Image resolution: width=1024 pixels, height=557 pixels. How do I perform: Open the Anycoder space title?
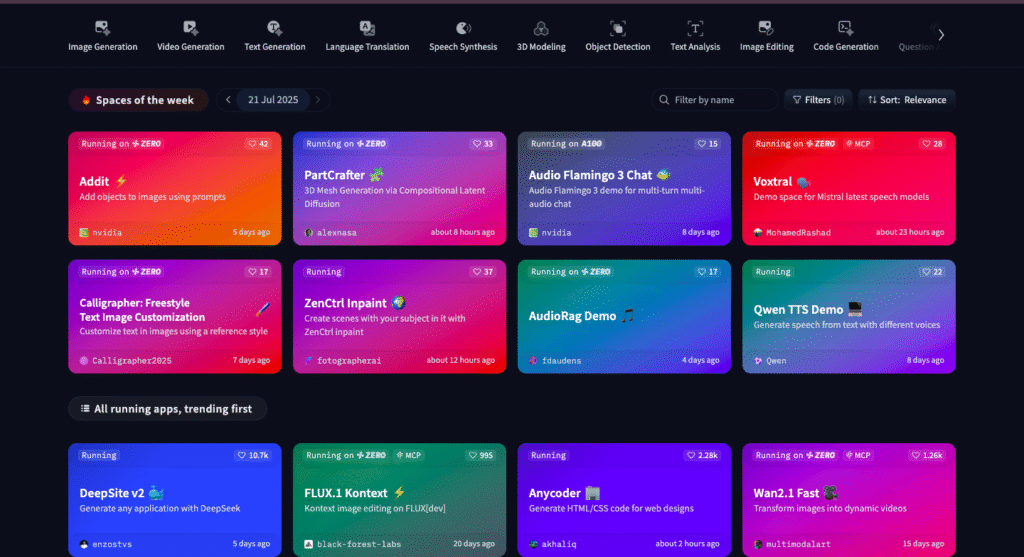coord(554,493)
